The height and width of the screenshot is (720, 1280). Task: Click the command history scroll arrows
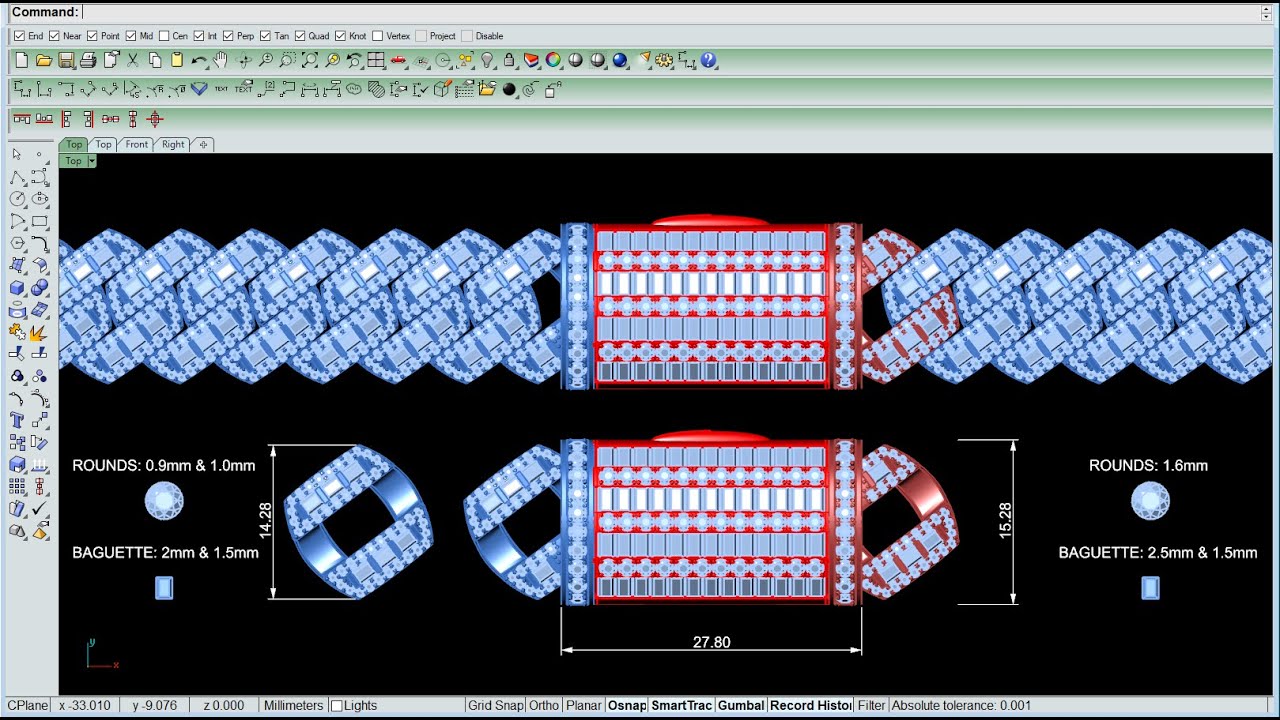1266,12
